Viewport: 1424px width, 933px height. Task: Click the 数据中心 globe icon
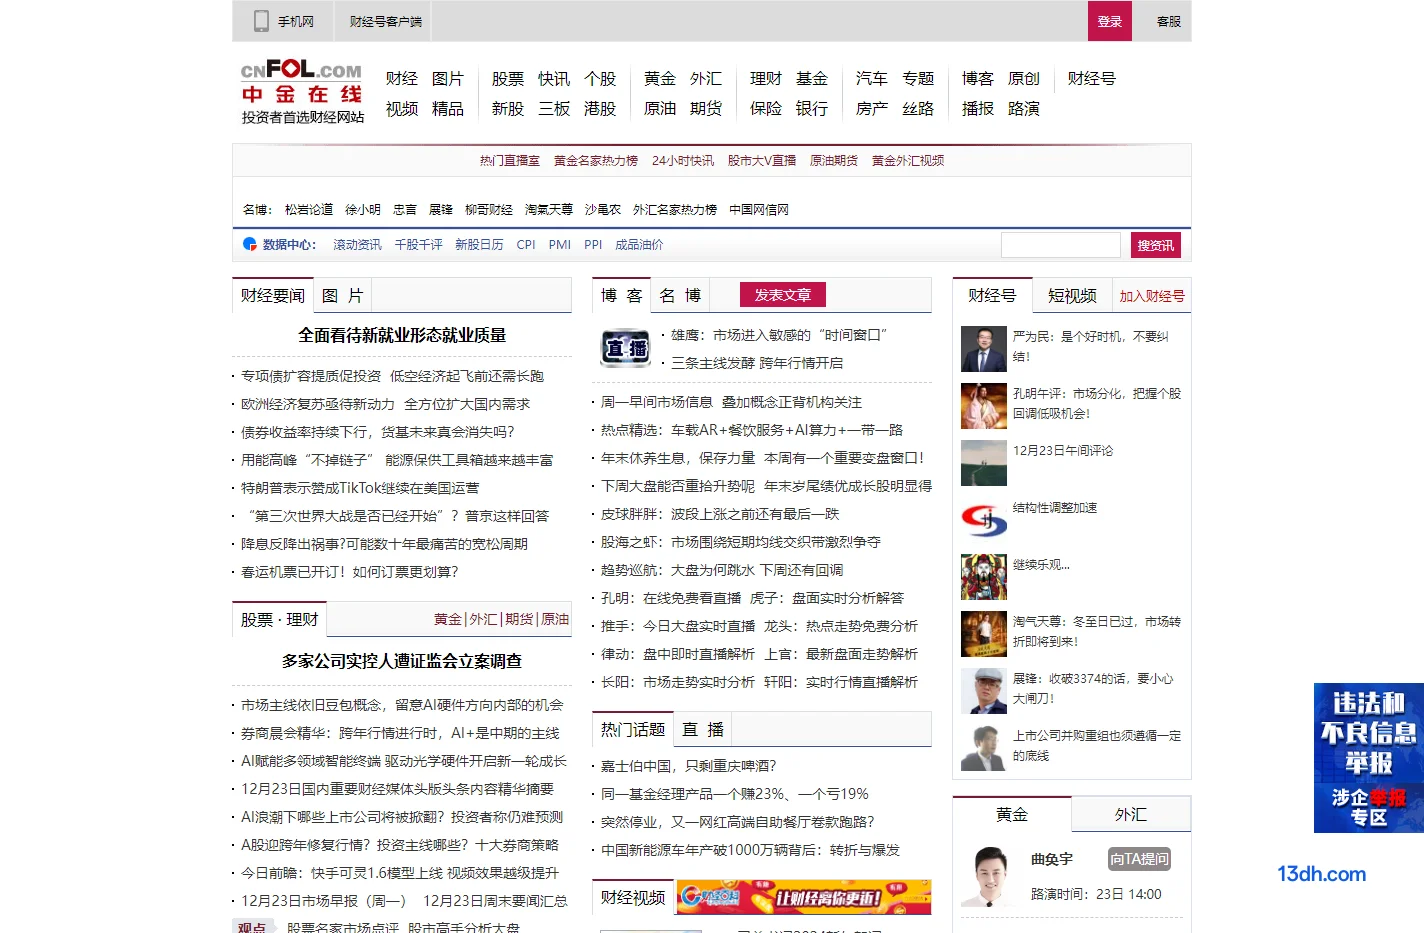pos(250,244)
